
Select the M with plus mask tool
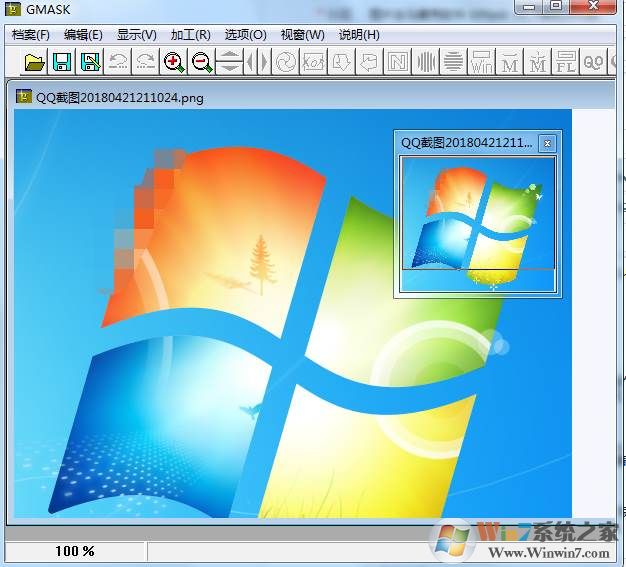coord(537,62)
